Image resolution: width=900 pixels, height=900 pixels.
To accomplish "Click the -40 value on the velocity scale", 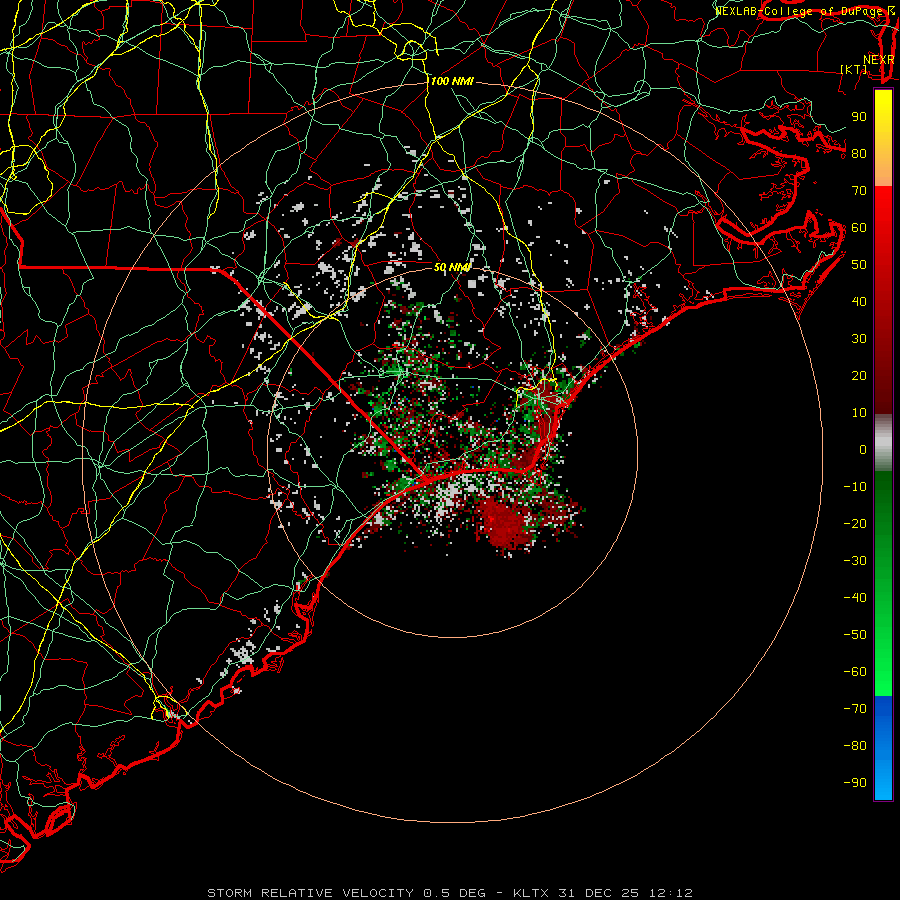I will point(855,598).
